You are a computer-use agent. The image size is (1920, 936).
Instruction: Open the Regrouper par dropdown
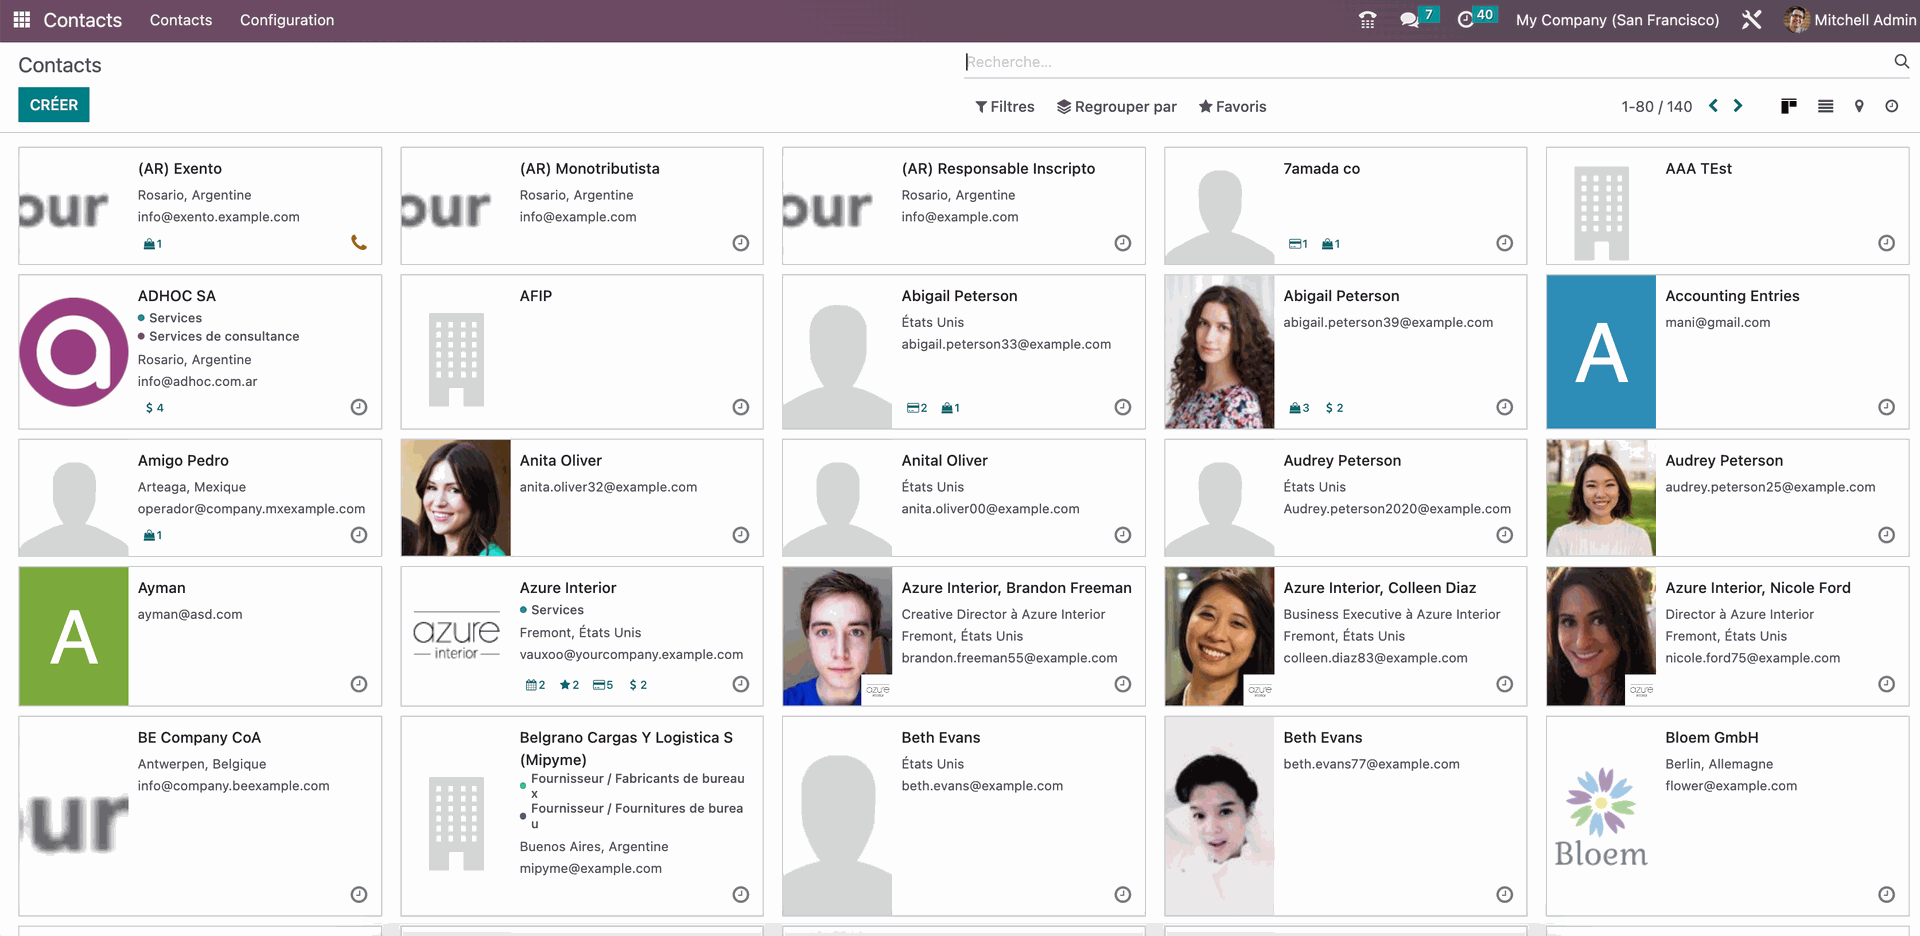pyautogui.click(x=1117, y=106)
